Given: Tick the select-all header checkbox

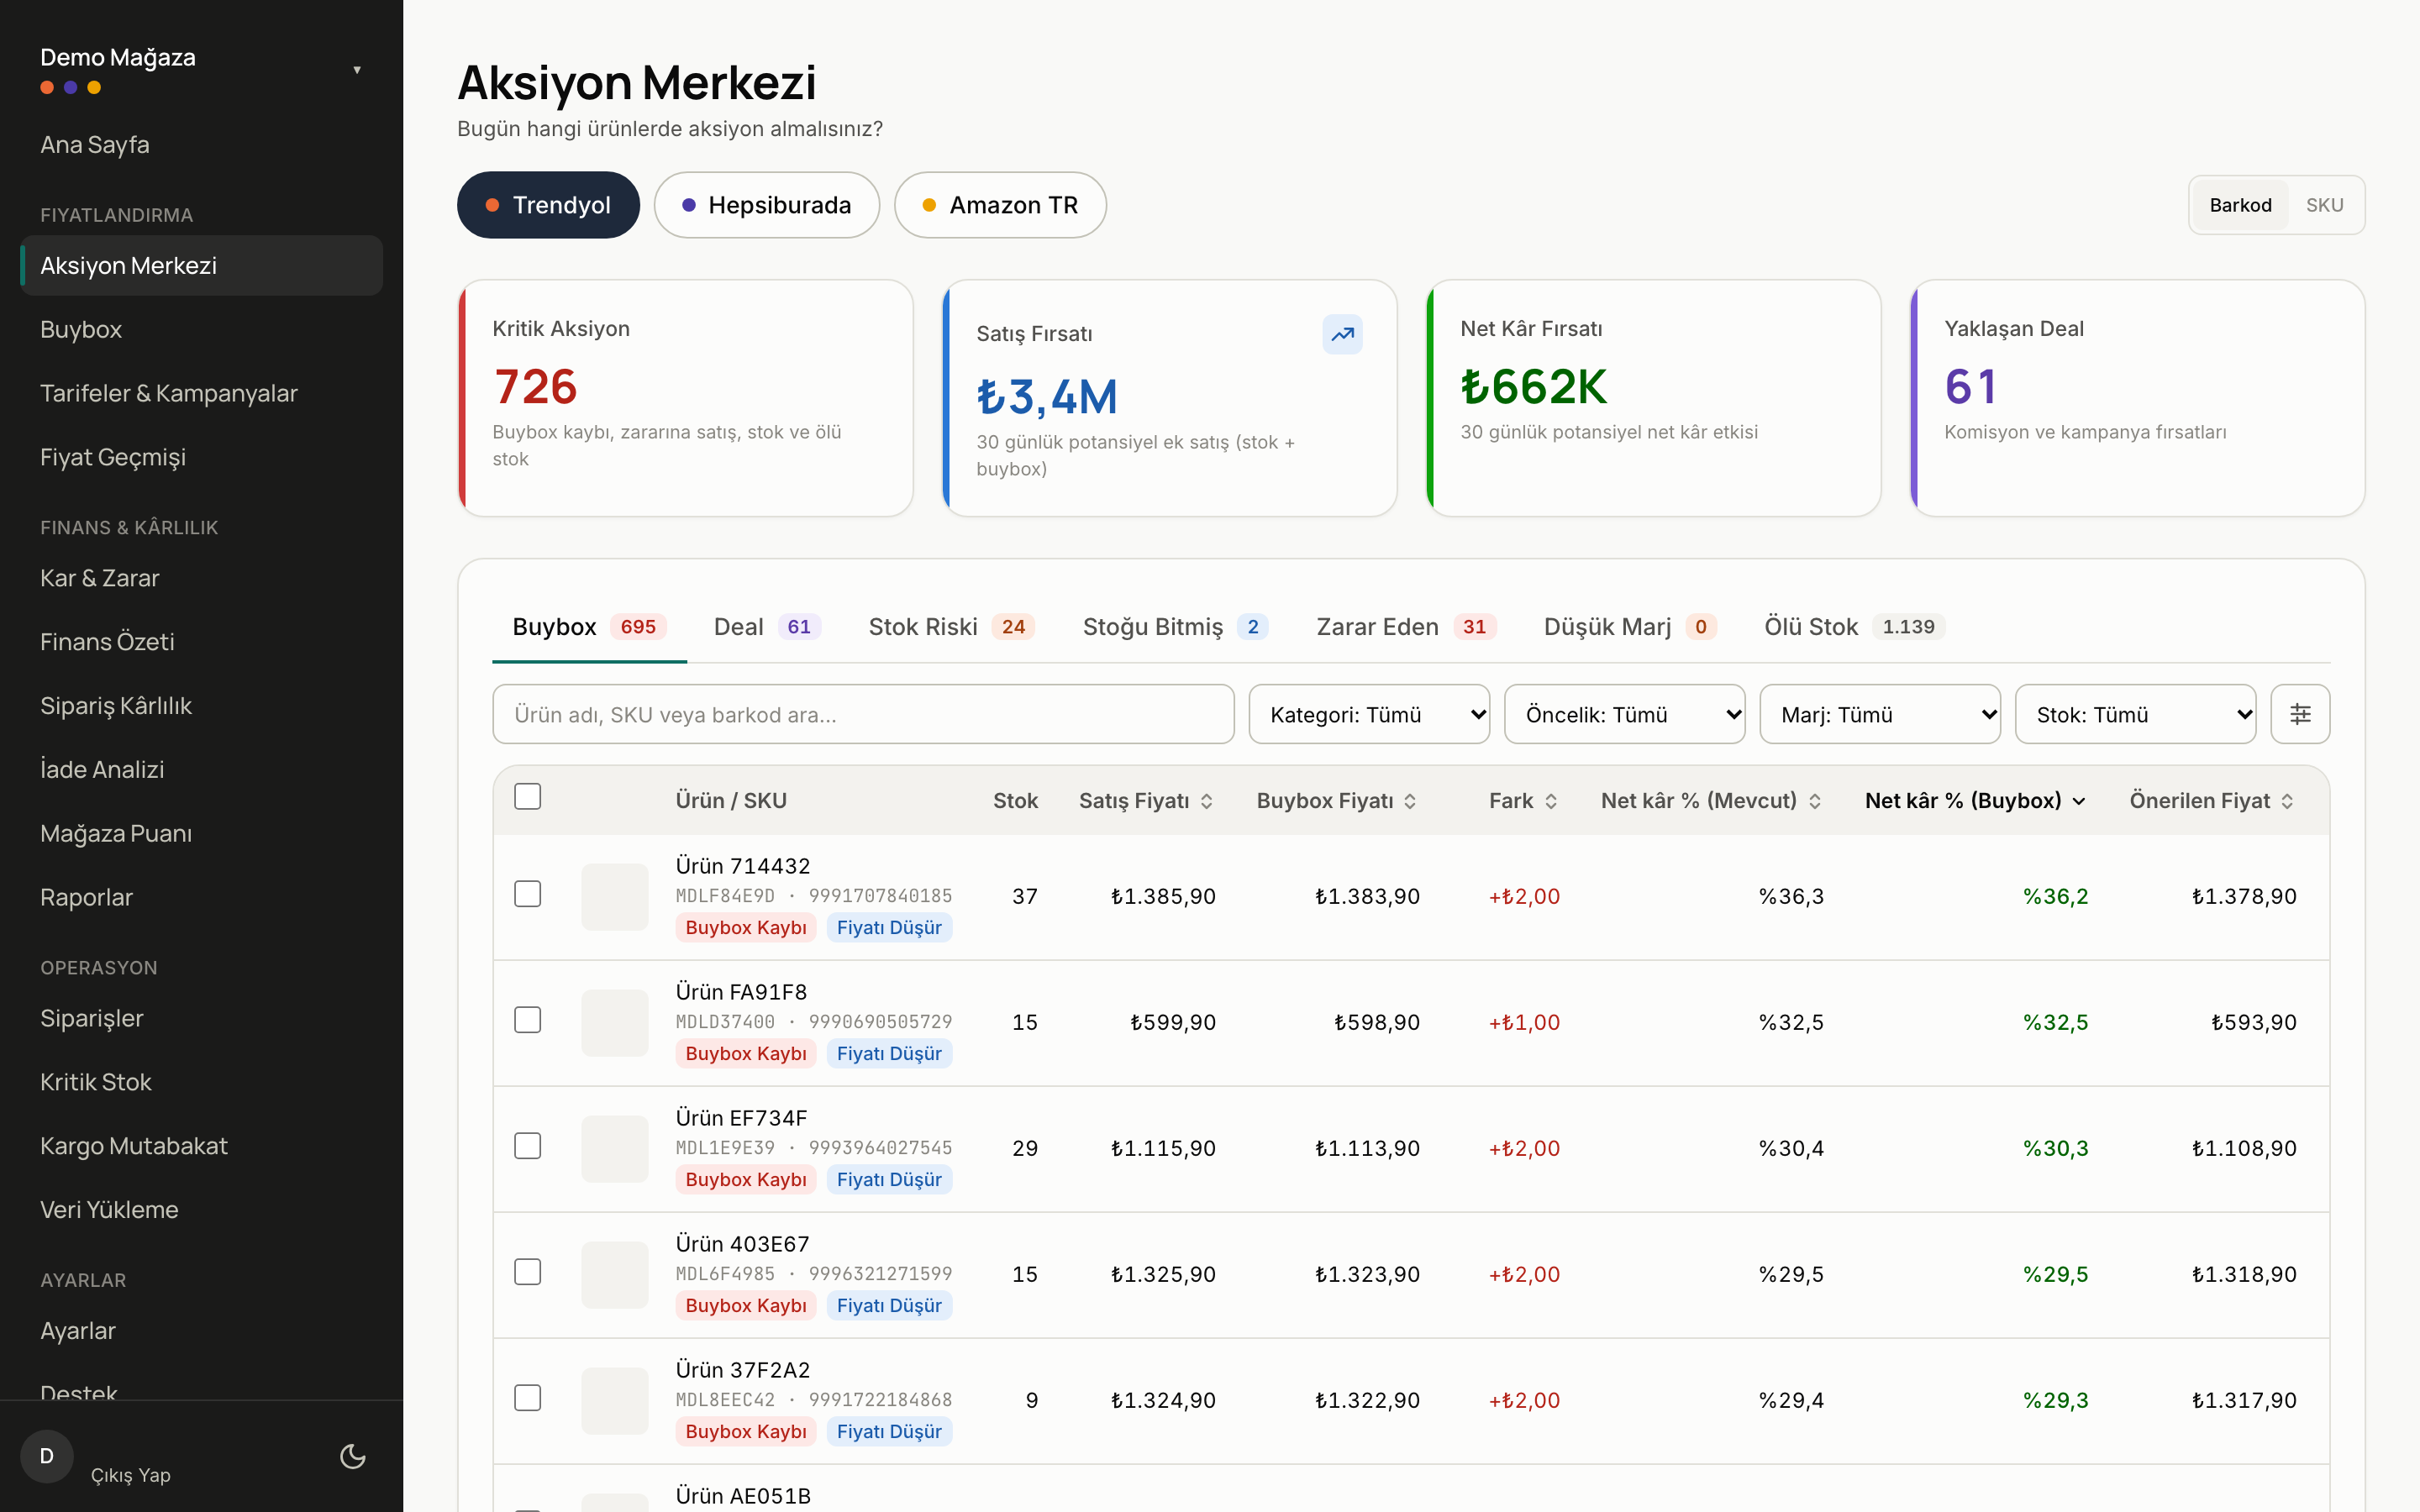Looking at the screenshot, I should pyautogui.click(x=527, y=796).
